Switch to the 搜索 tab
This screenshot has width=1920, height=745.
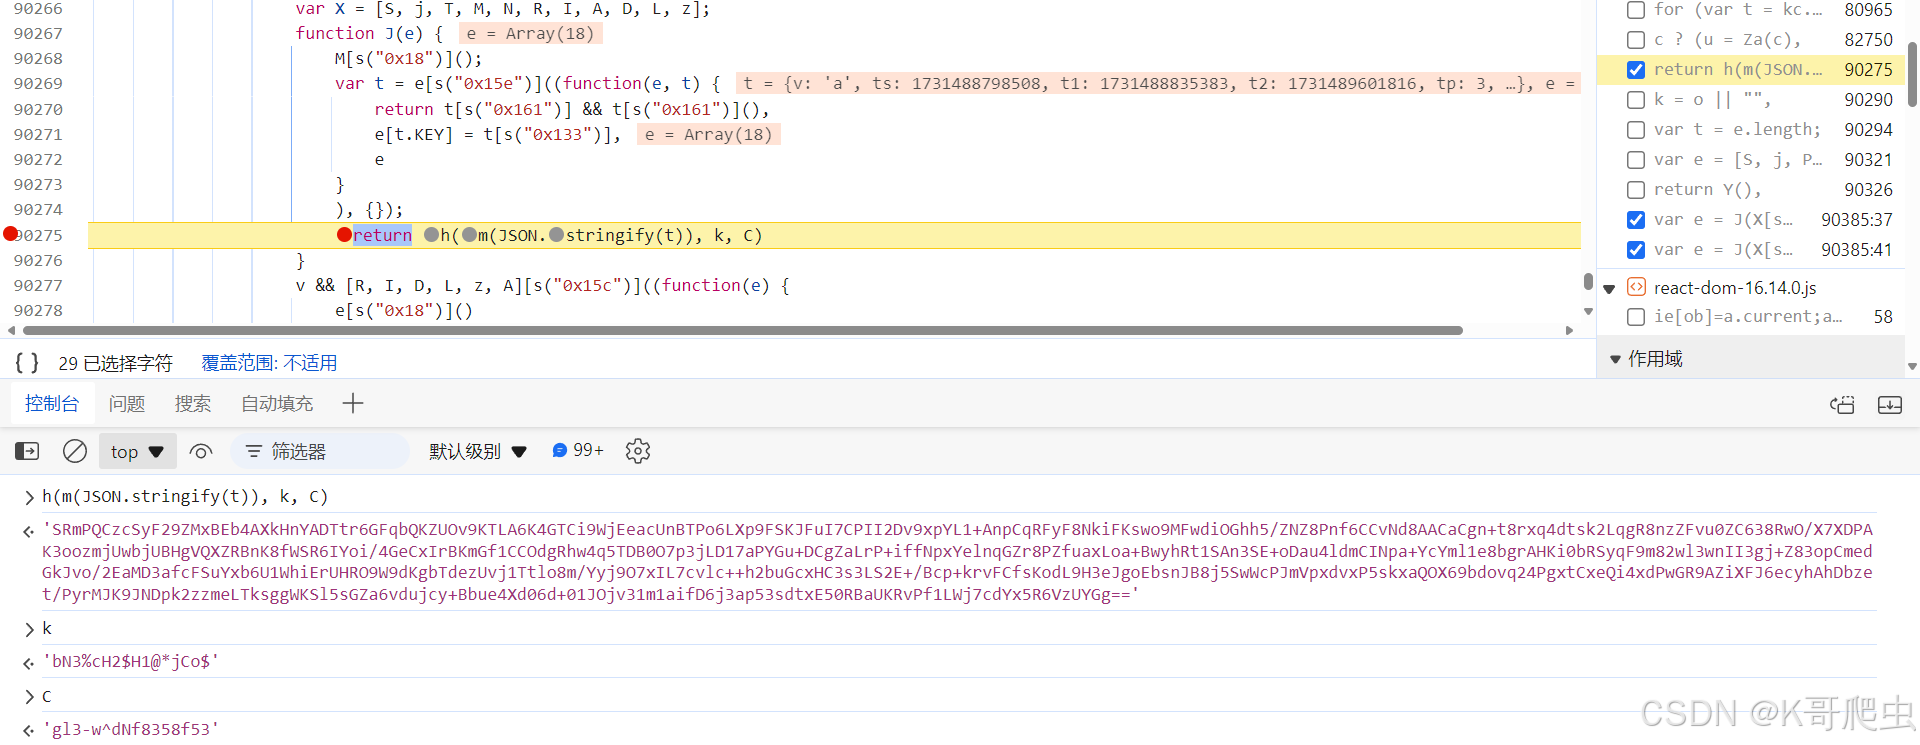[193, 404]
